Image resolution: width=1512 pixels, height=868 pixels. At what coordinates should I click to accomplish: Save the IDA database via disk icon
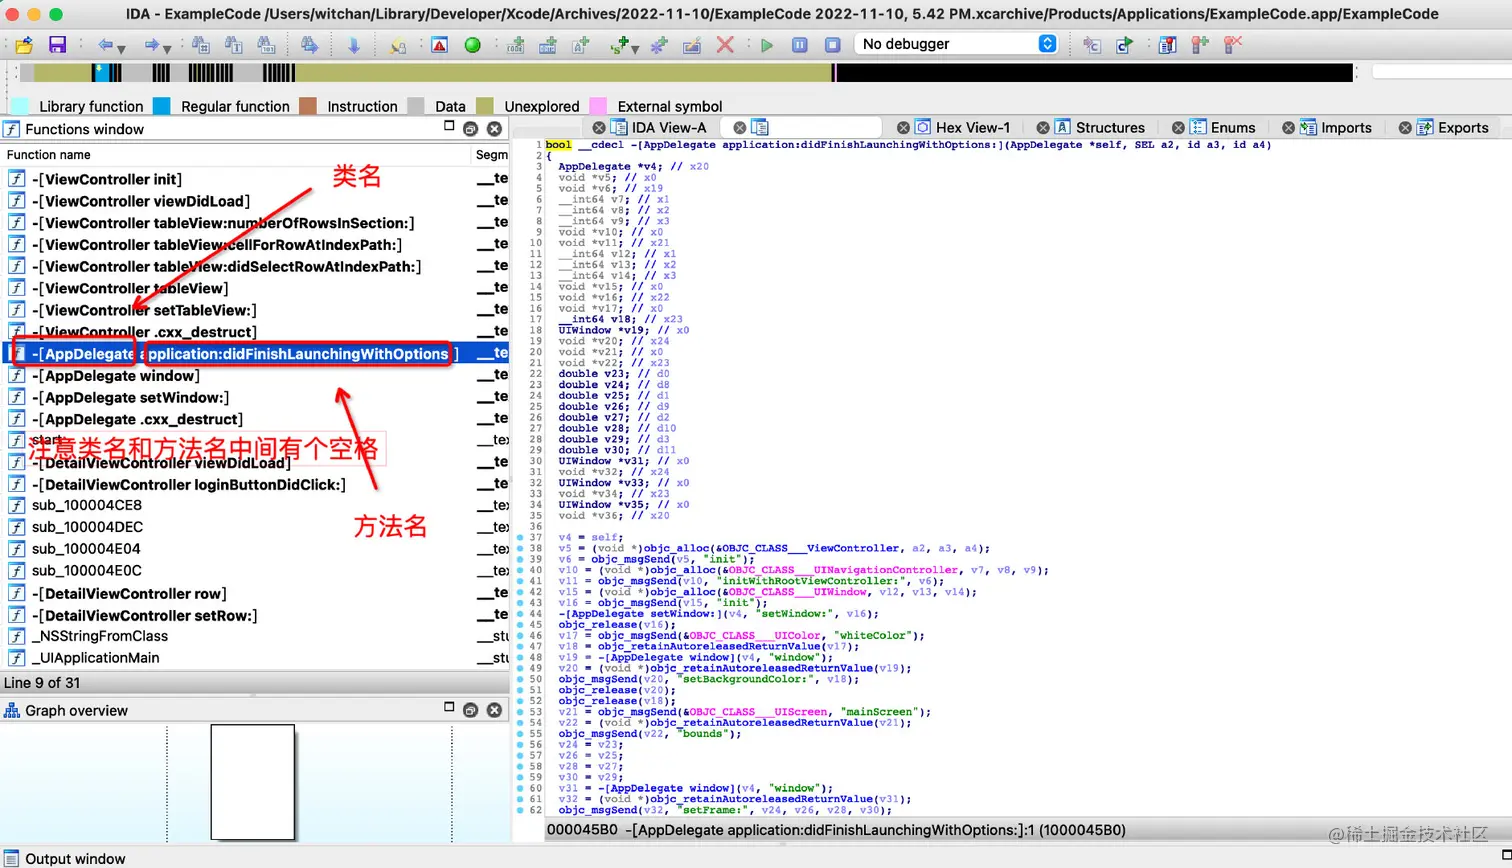(x=56, y=44)
